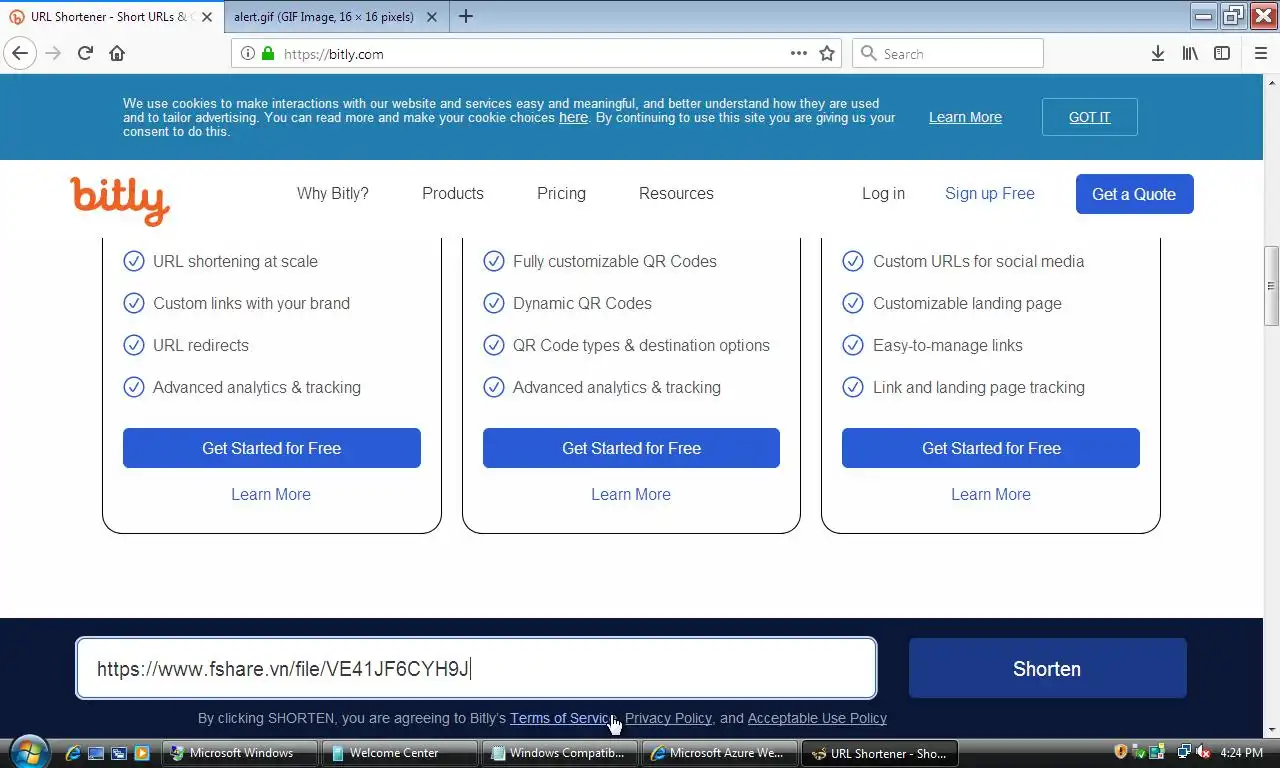Image resolution: width=1280 pixels, height=768 pixels.
Task: Click the Bitly logo
Action: (120, 201)
